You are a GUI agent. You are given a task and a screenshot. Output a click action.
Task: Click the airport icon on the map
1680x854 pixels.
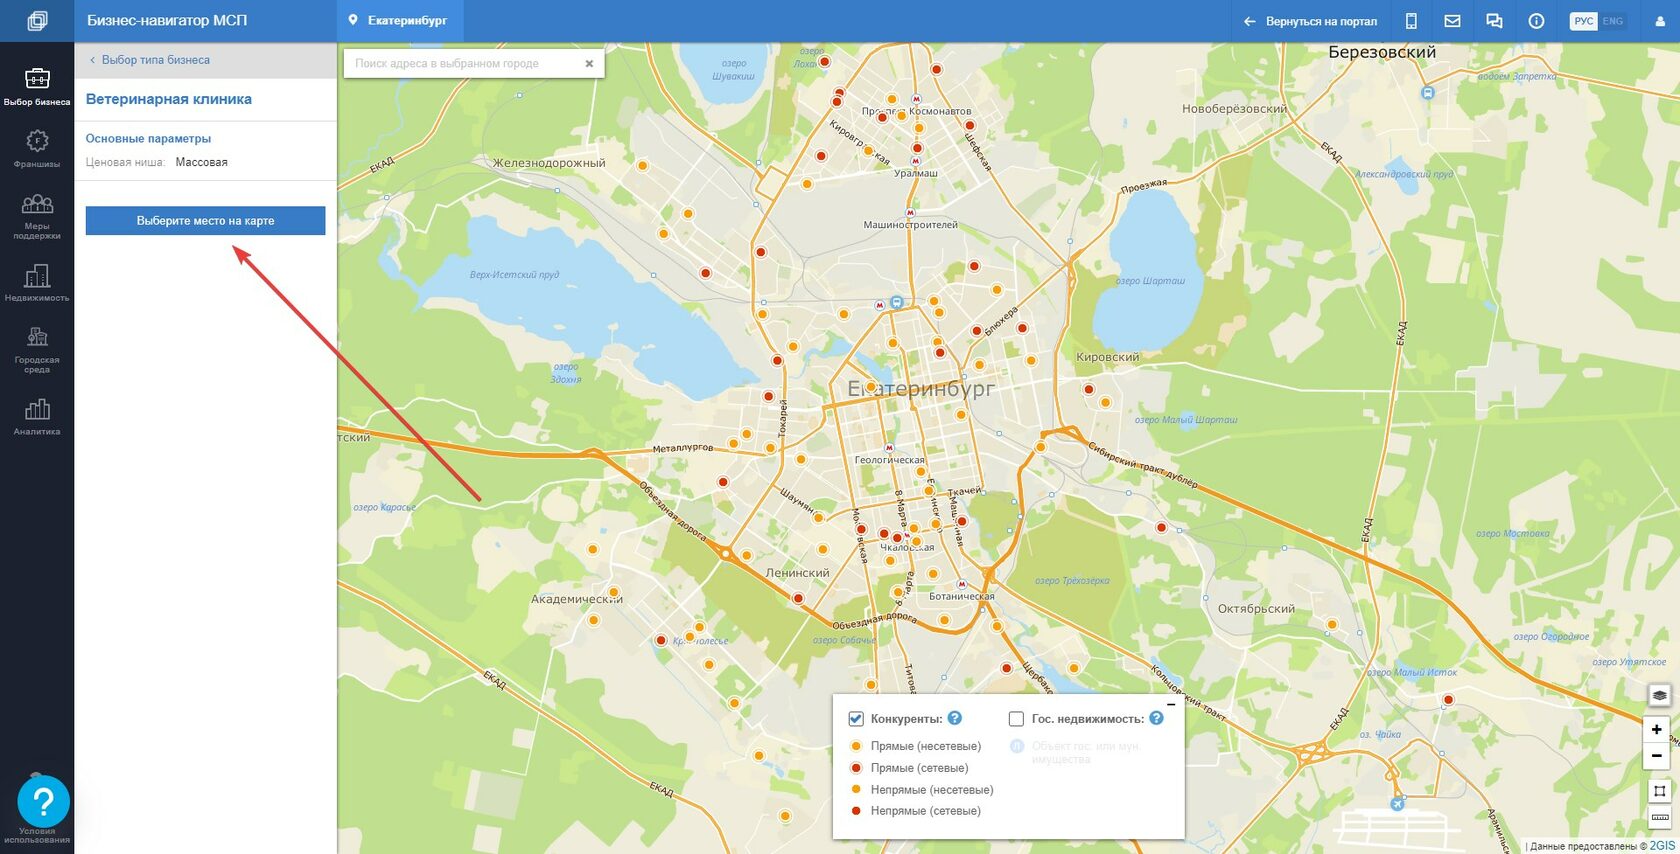1397,804
